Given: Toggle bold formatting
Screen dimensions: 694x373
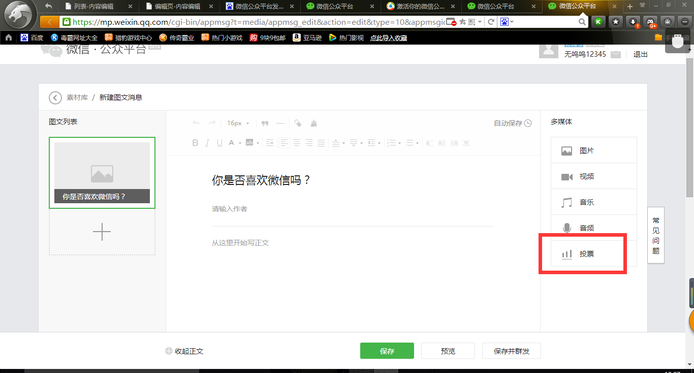Looking at the screenshot, I should click(195, 143).
